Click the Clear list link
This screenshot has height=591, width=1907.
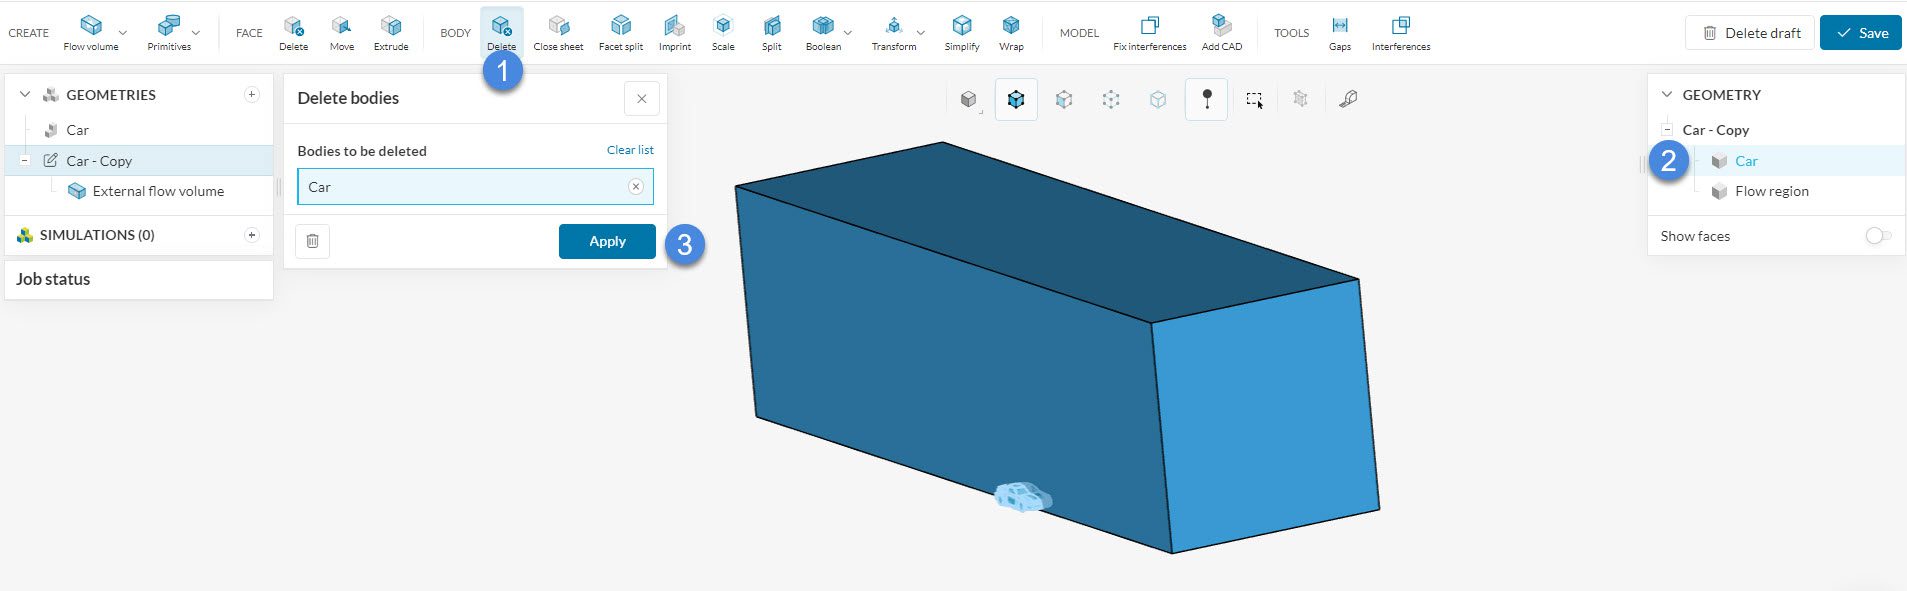click(x=630, y=150)
